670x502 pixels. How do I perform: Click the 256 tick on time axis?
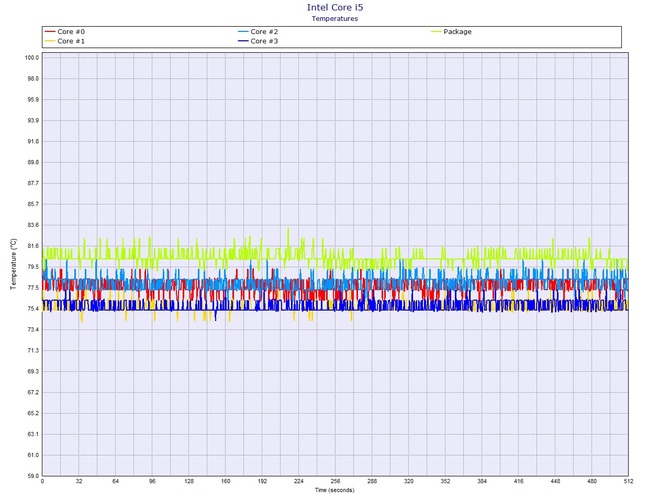click(335, 481)
